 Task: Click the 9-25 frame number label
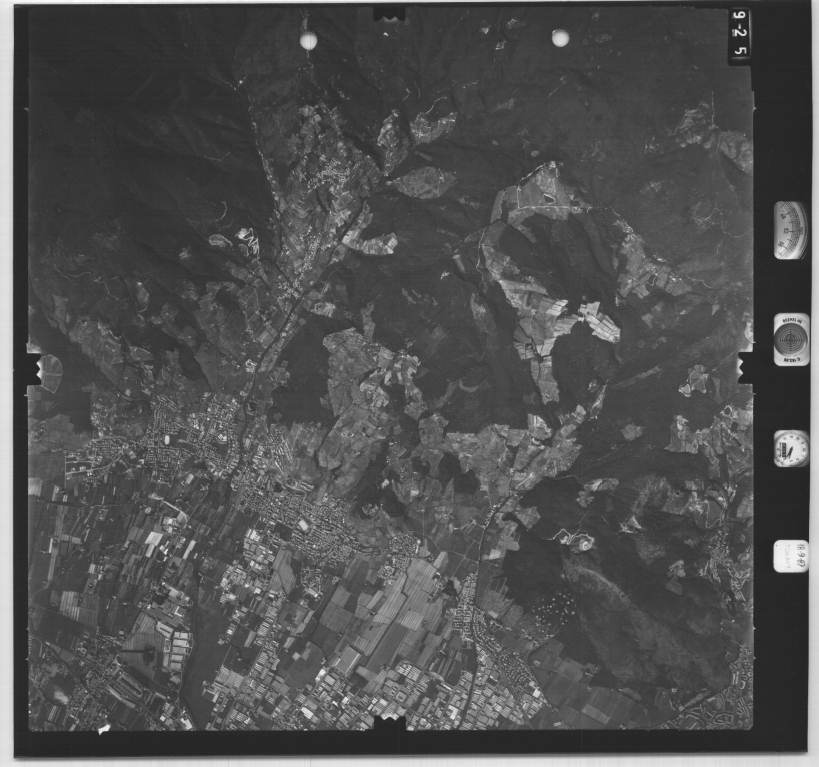tap(739, 35)
